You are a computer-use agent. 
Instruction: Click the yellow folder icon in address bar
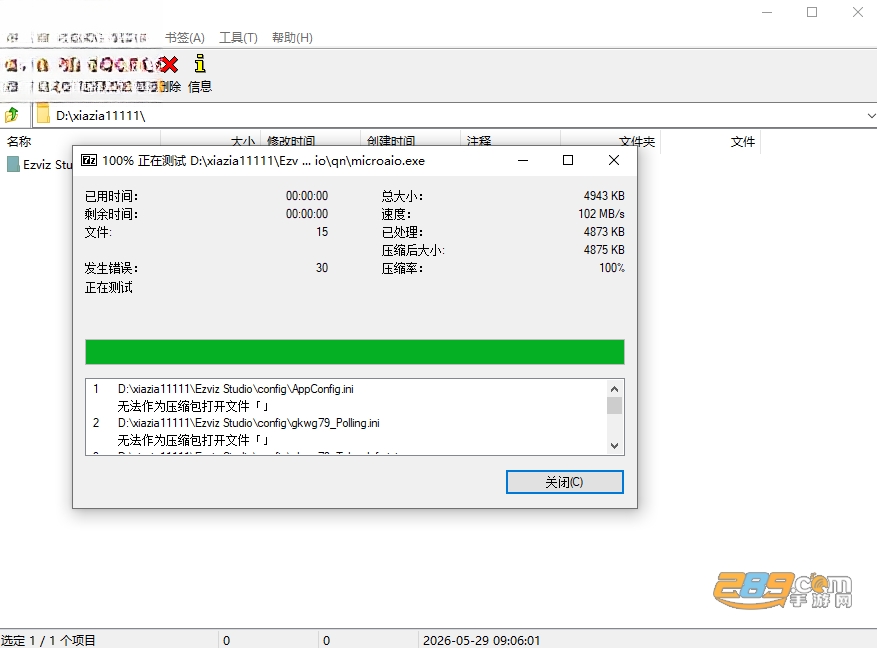pos(43,115)
